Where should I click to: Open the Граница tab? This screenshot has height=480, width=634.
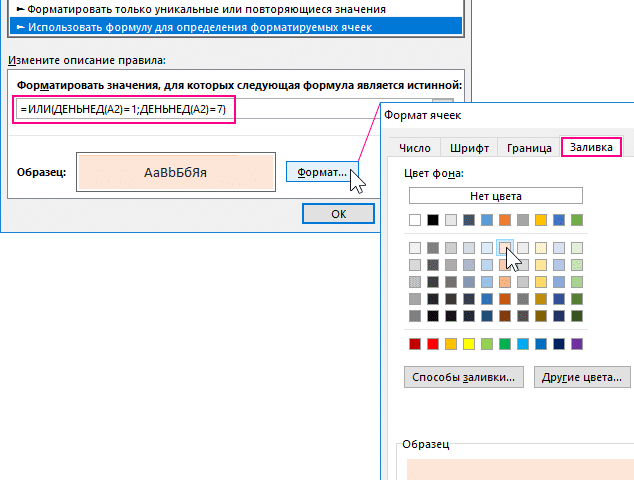click(529, 148)
